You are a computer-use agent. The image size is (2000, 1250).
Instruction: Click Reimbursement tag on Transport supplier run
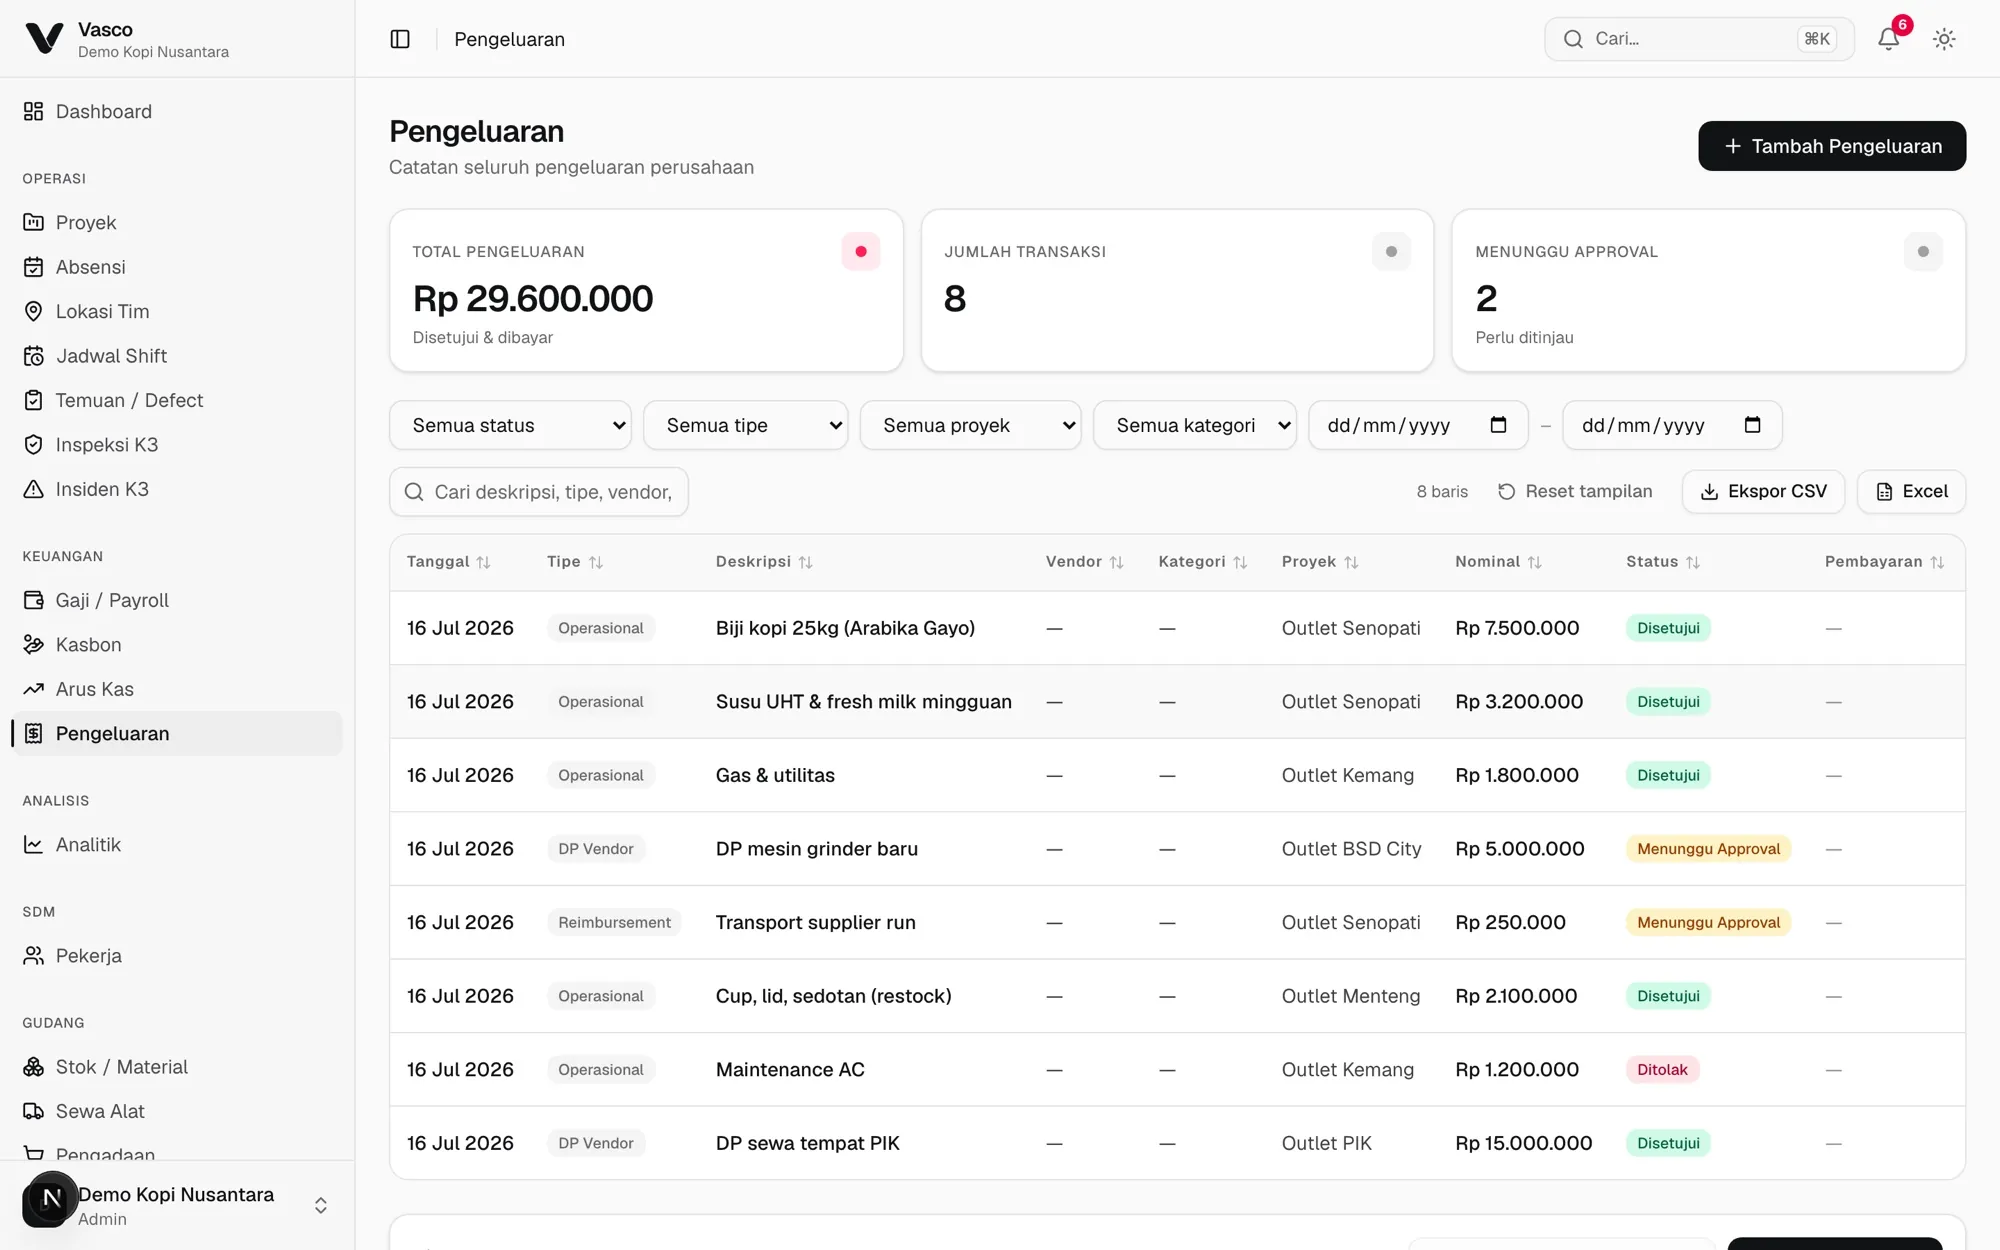[614, 922]
